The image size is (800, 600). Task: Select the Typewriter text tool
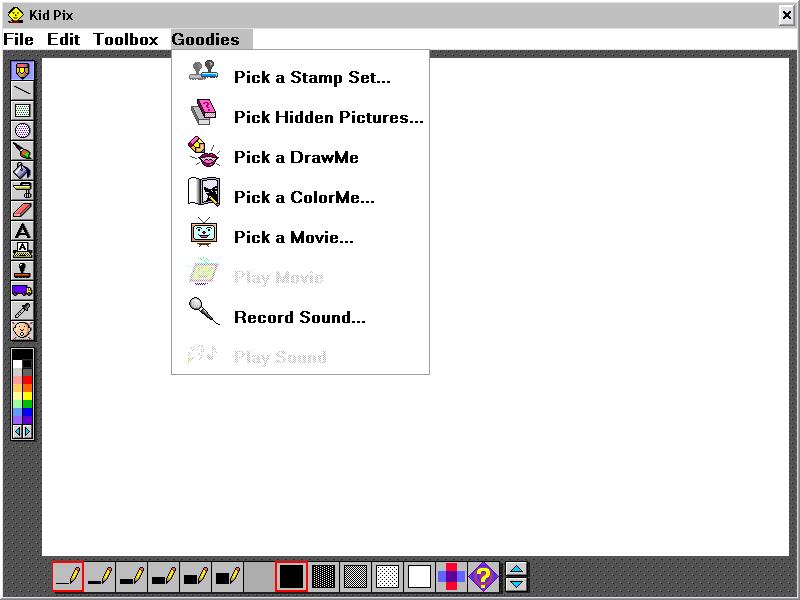click(x=22, y=250)
